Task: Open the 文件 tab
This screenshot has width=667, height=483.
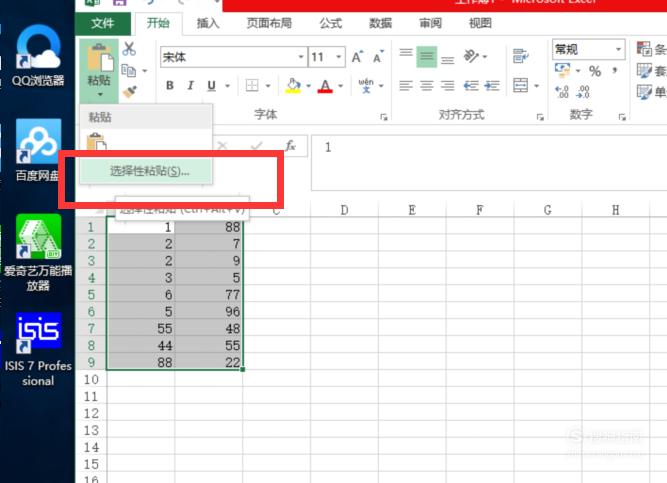Action: click(x=103, y=23)
